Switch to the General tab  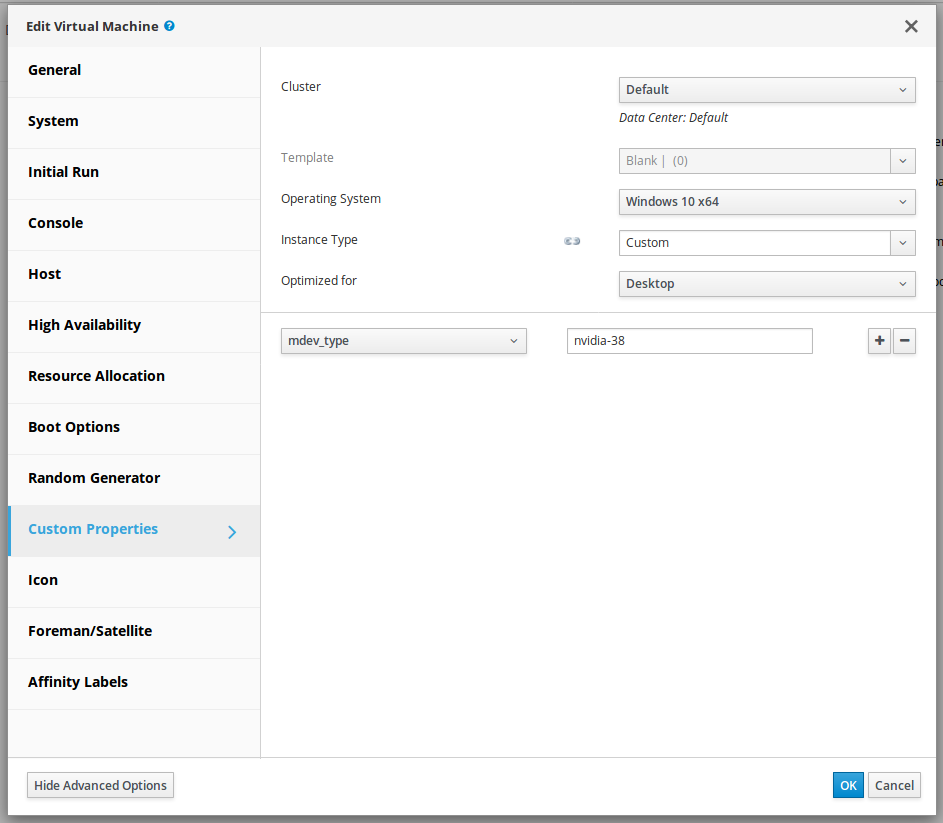[55, 70]
